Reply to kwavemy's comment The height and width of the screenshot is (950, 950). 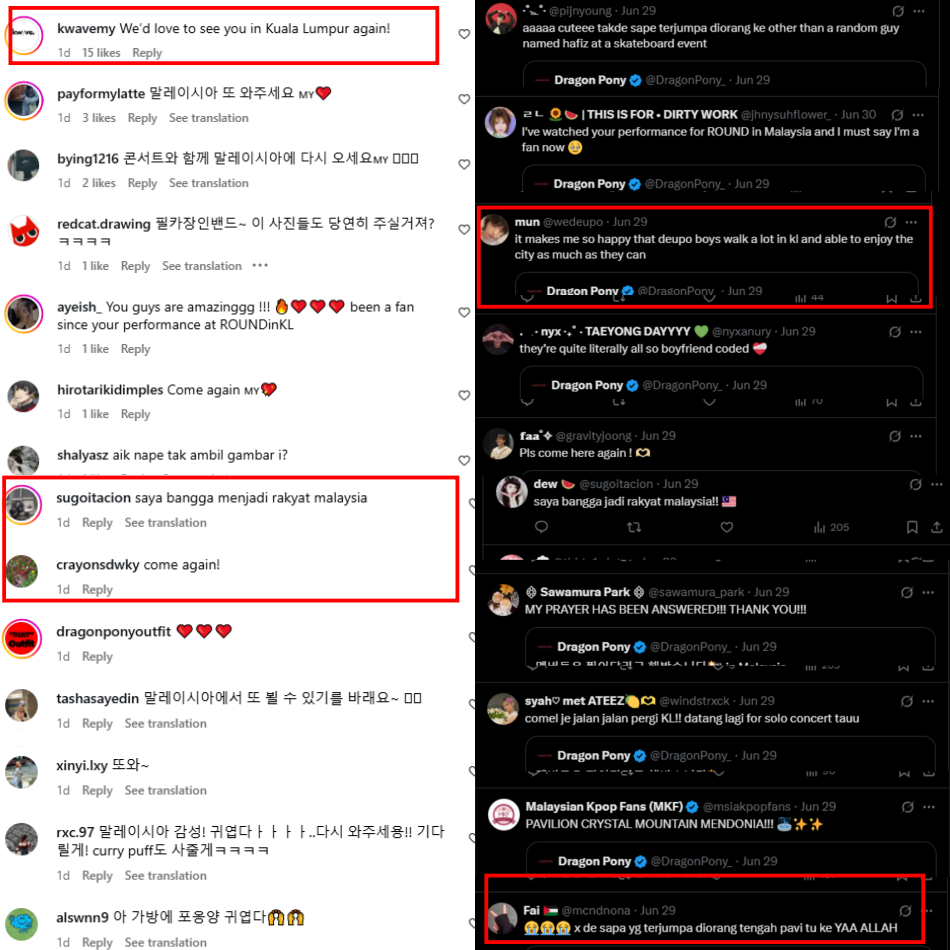(x=147, y=53)
